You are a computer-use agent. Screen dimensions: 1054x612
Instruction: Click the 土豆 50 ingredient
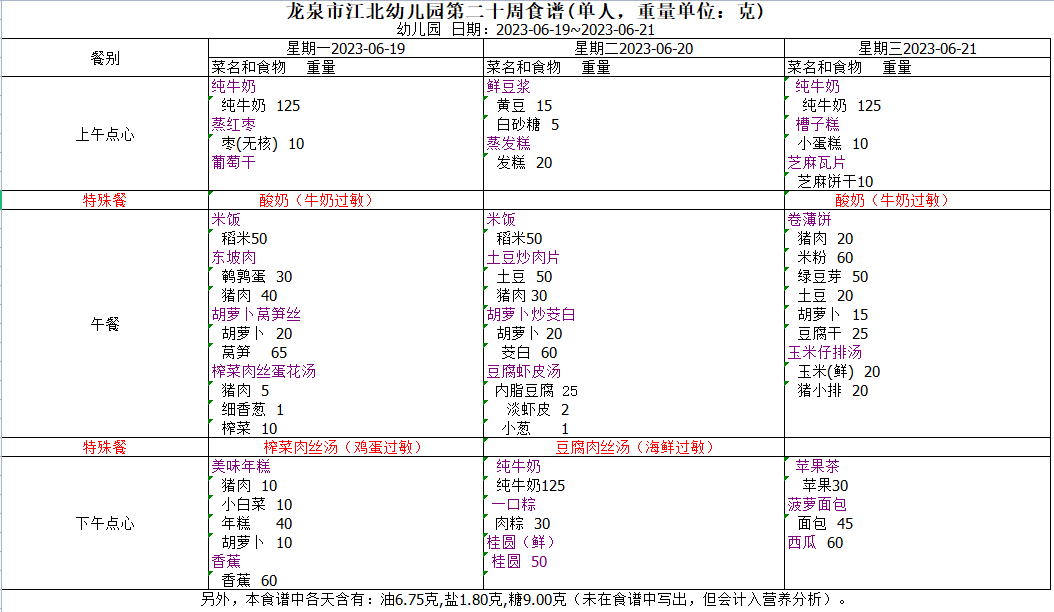tap(524, 276)
